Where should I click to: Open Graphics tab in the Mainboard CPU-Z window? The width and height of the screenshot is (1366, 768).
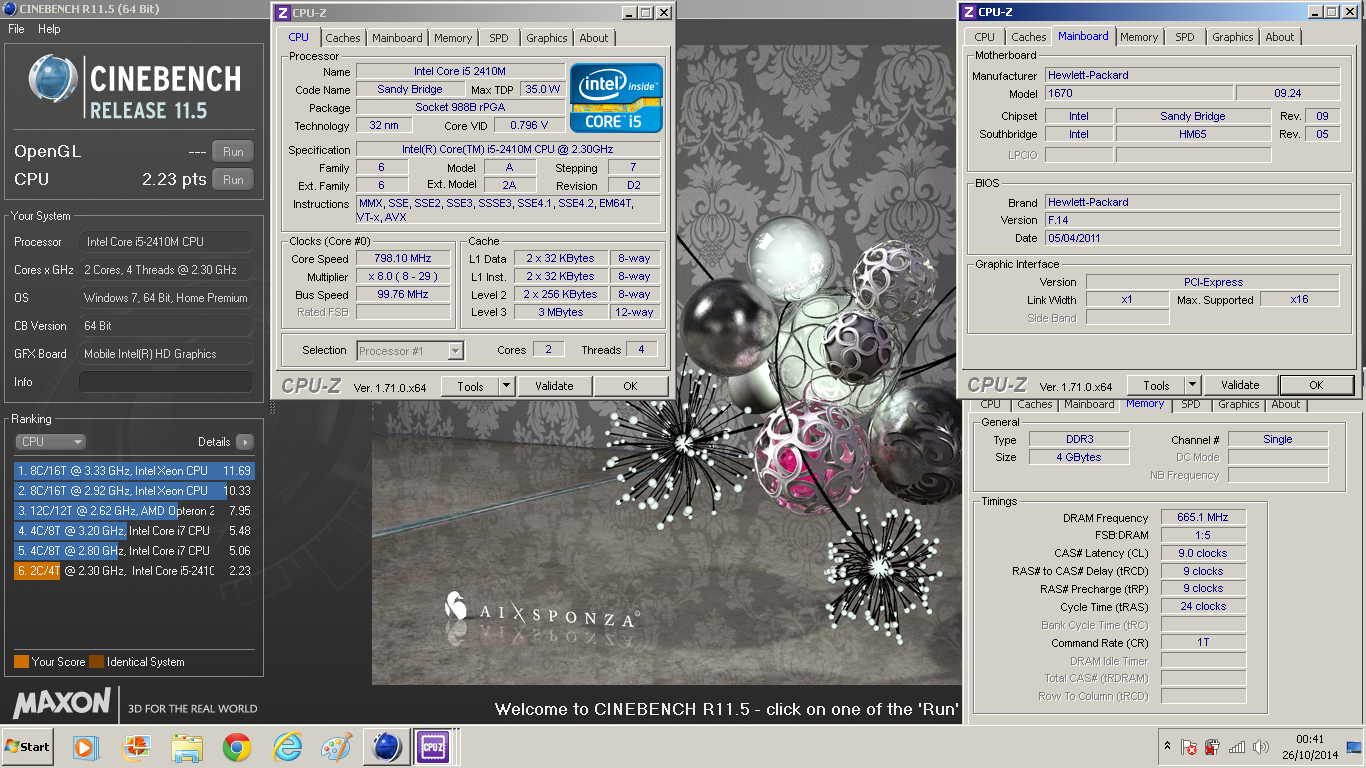pyautogui.click(x=1233, y=37)
